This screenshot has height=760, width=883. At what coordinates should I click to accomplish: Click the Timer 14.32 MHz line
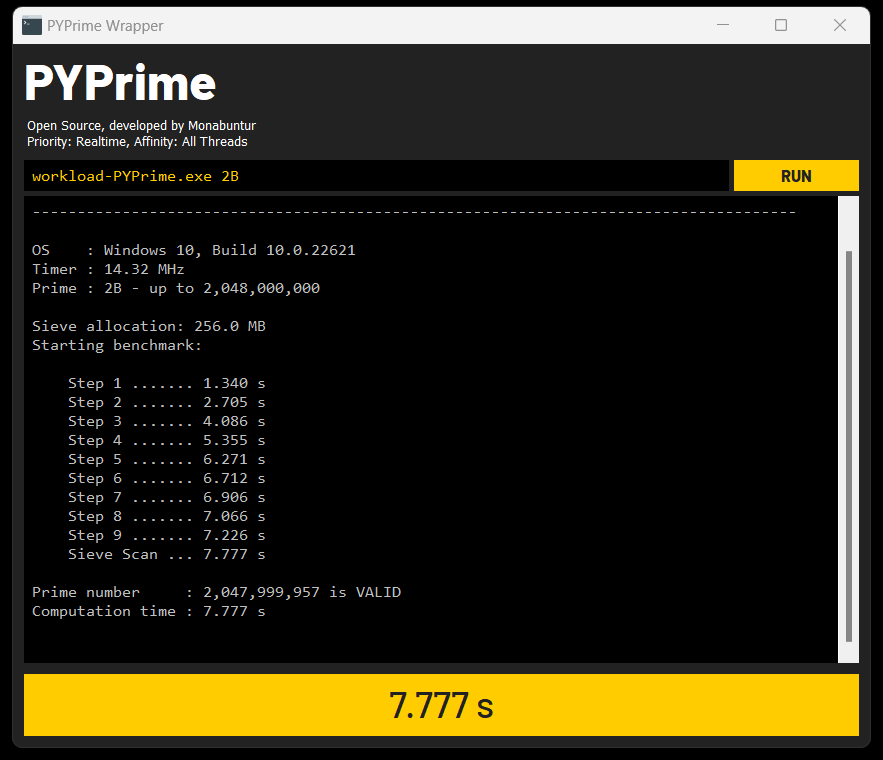coord(108,269)
